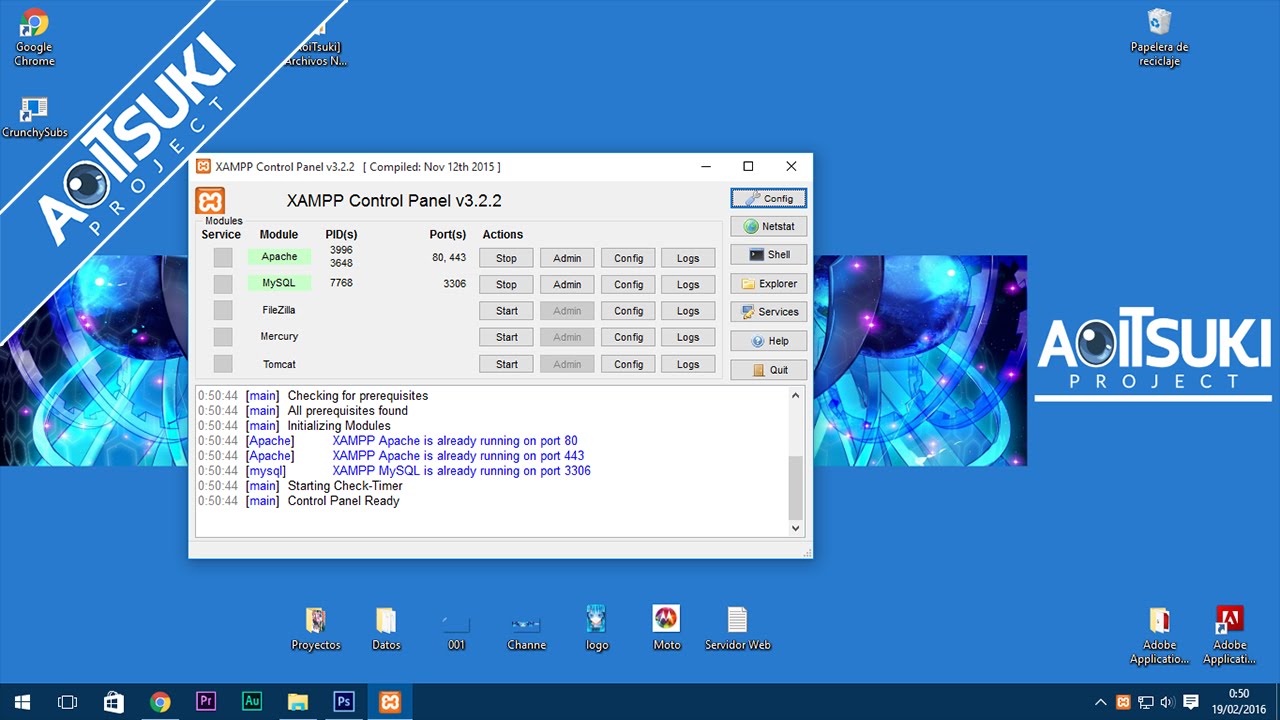Expand hidden system tray icons chevron
This screenshot has height=720, width=1280.
click(x=1101, y=702)
